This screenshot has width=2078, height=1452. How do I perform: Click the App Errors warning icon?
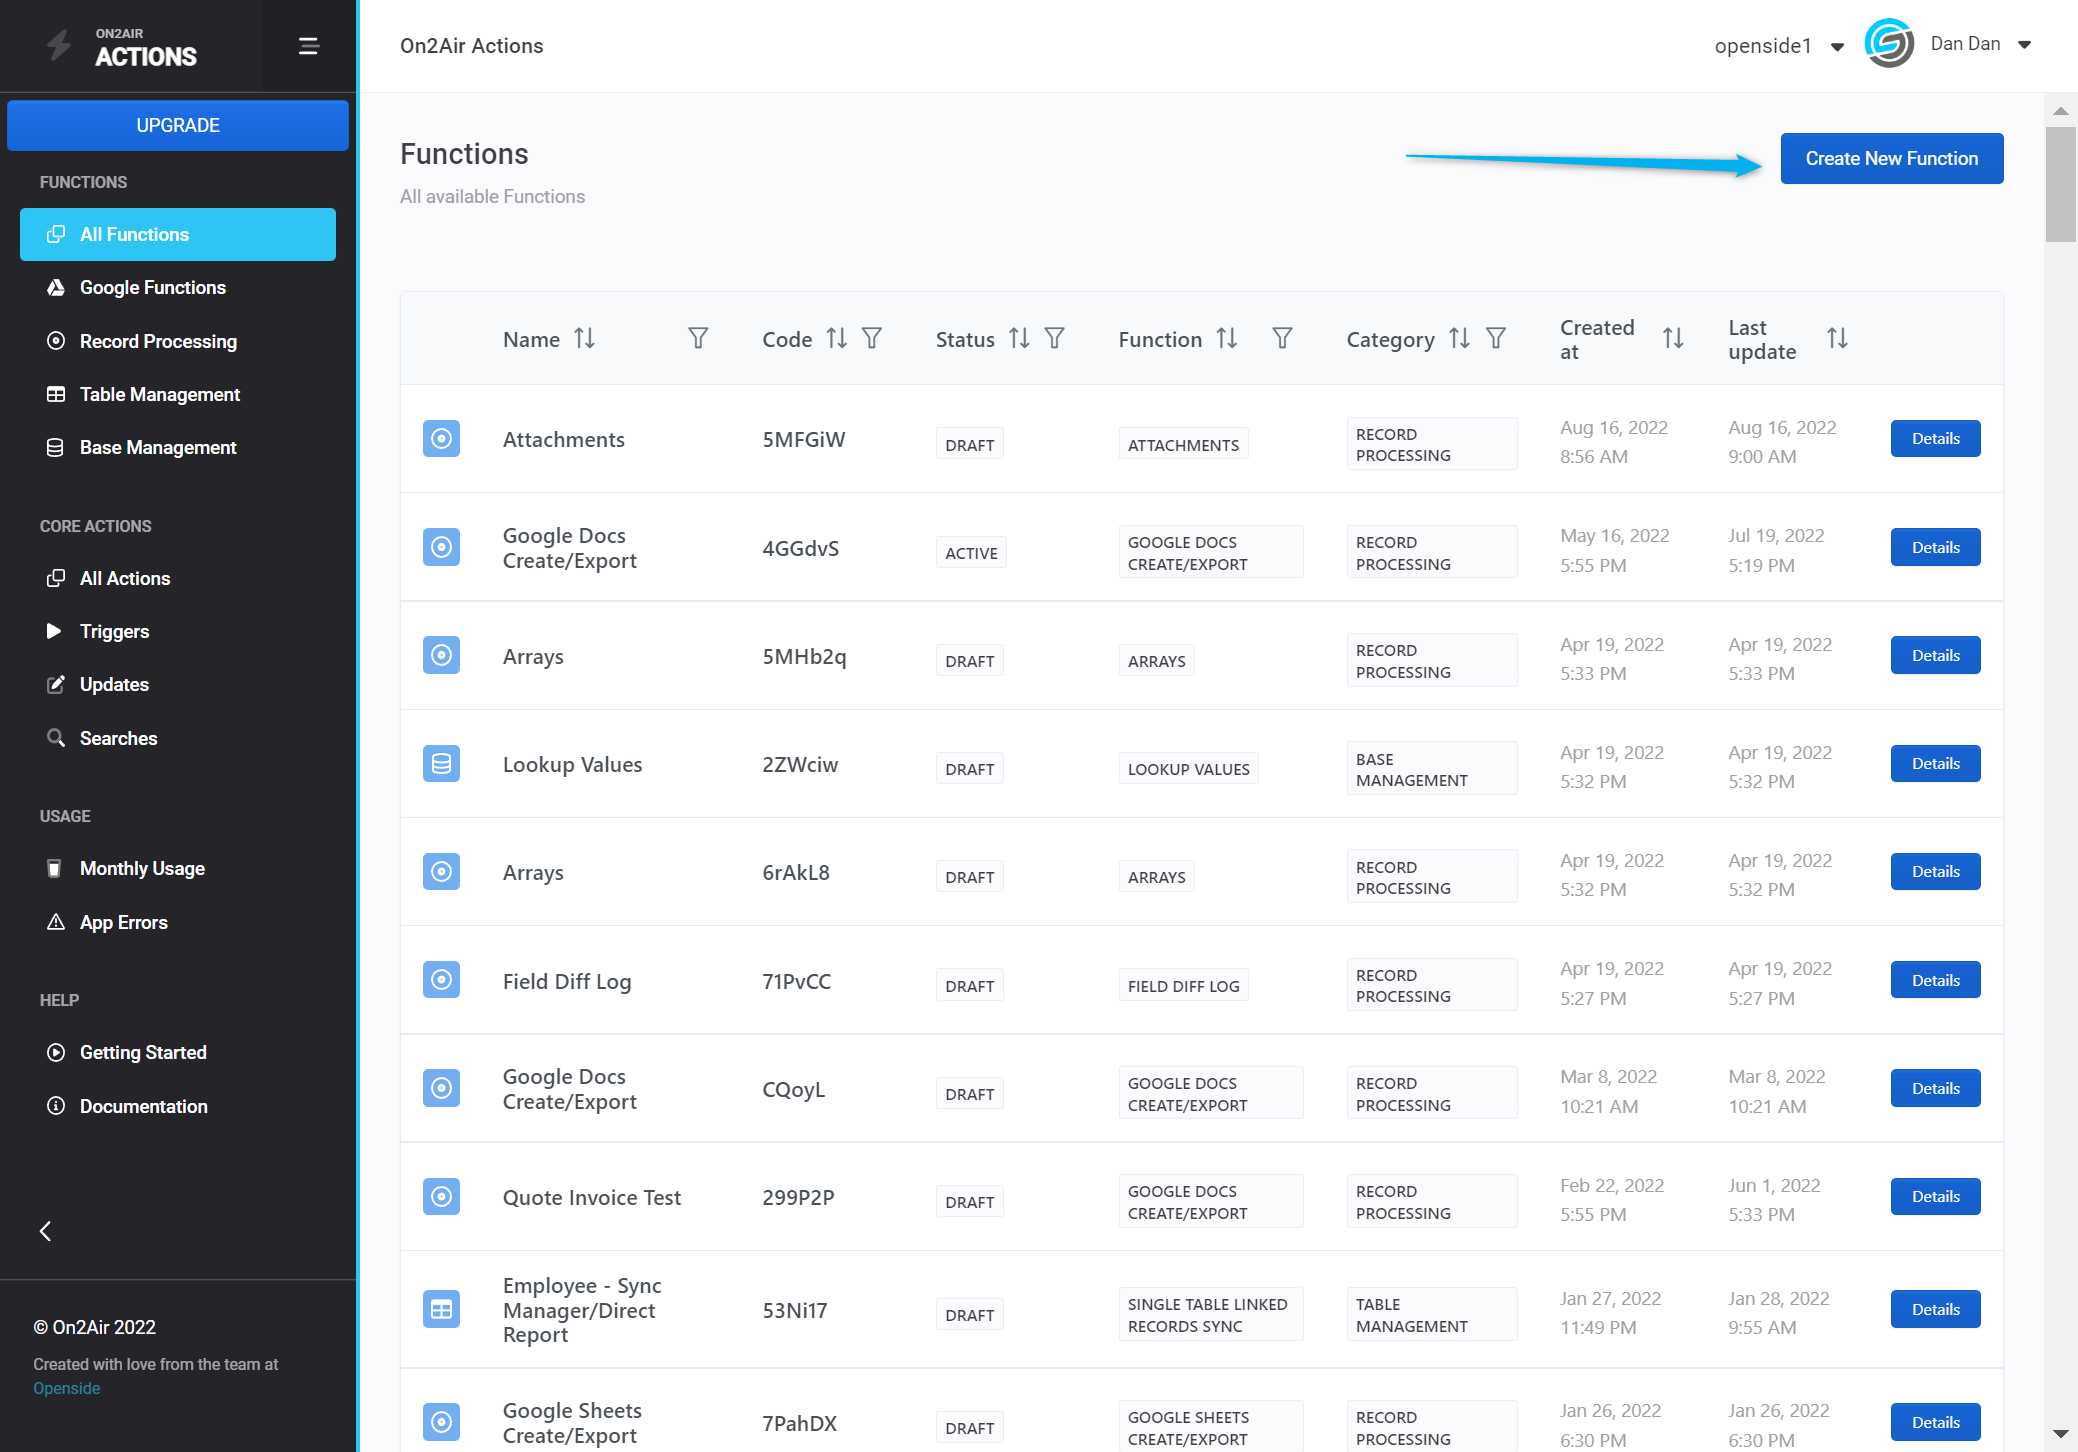click(x=55, y=922)
